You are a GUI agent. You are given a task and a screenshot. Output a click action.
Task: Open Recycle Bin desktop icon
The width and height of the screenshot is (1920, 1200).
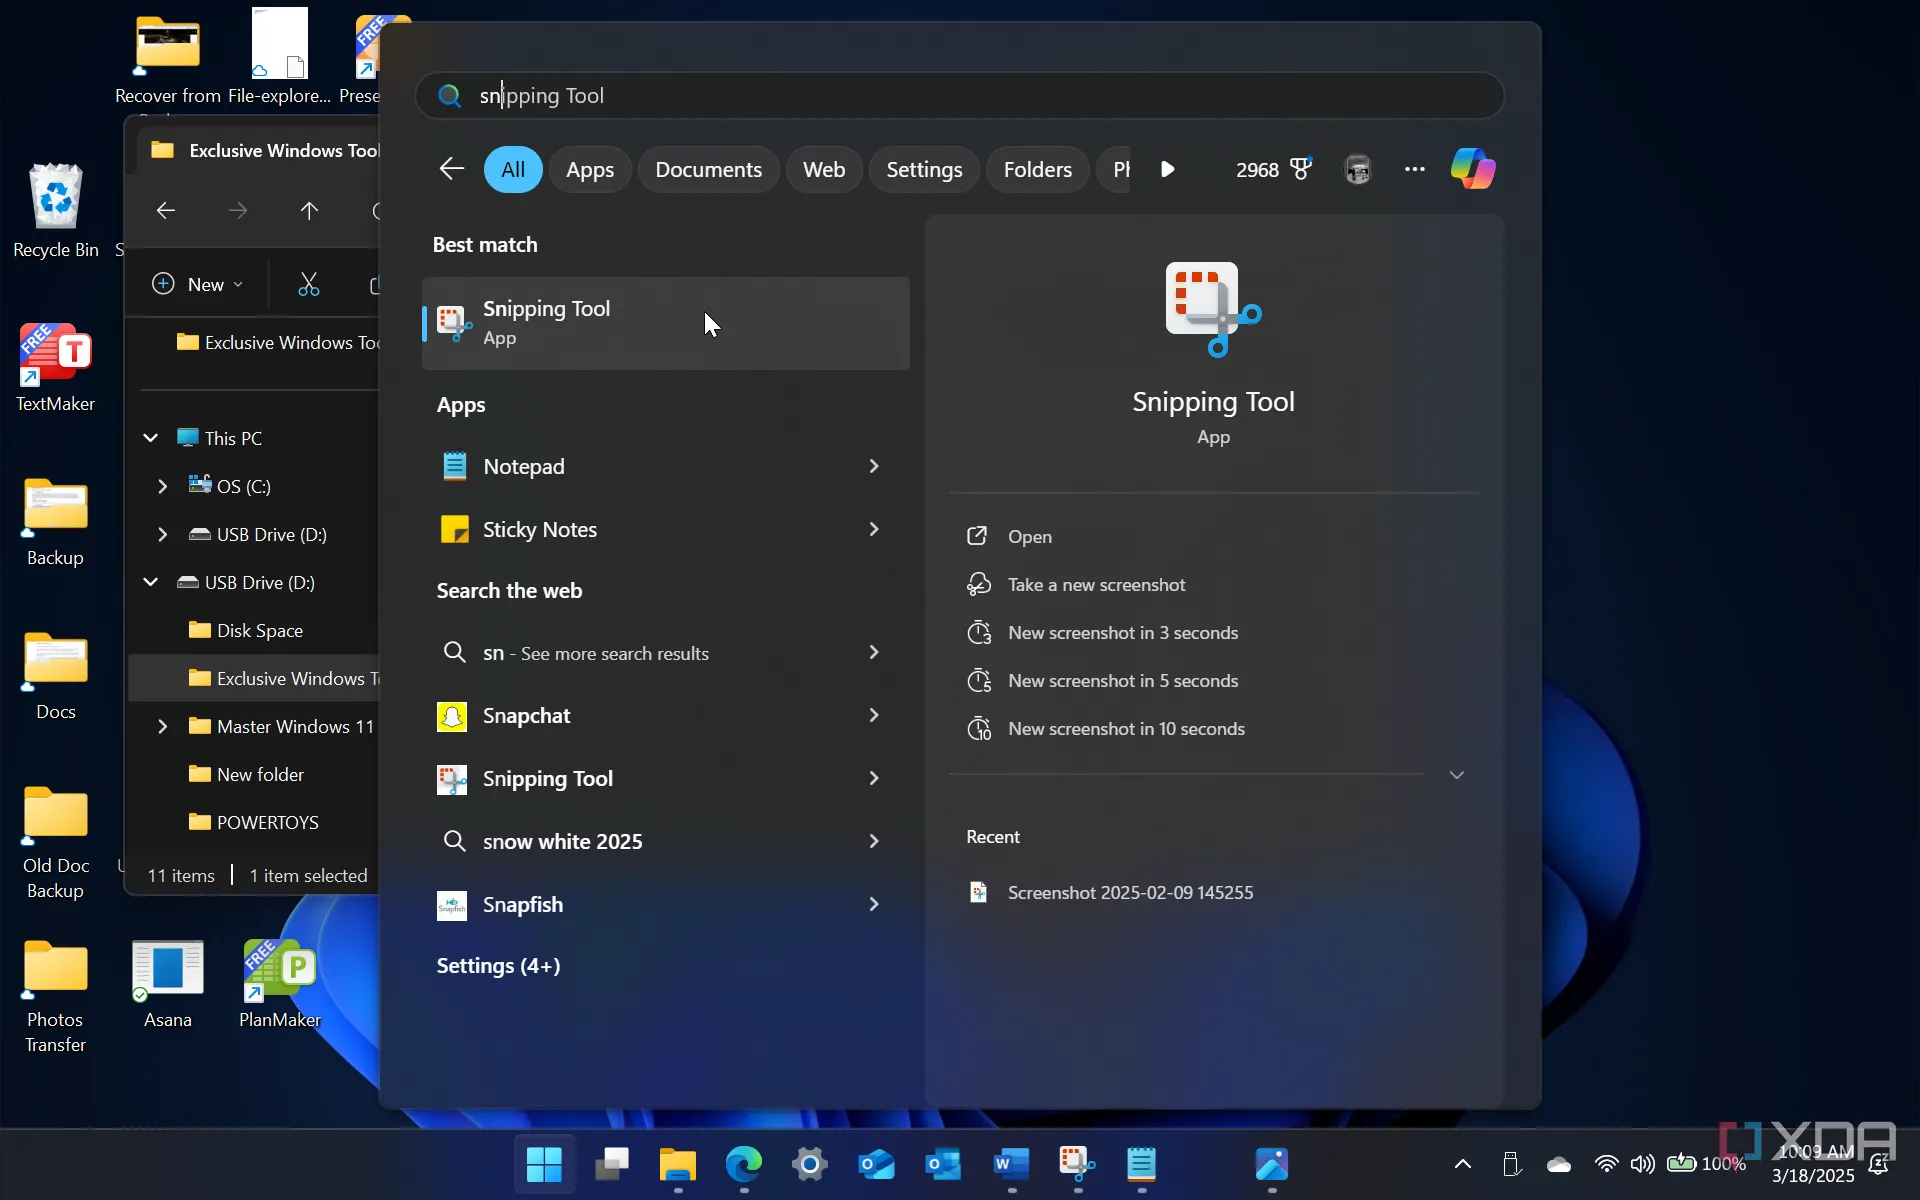pos(56,211)
